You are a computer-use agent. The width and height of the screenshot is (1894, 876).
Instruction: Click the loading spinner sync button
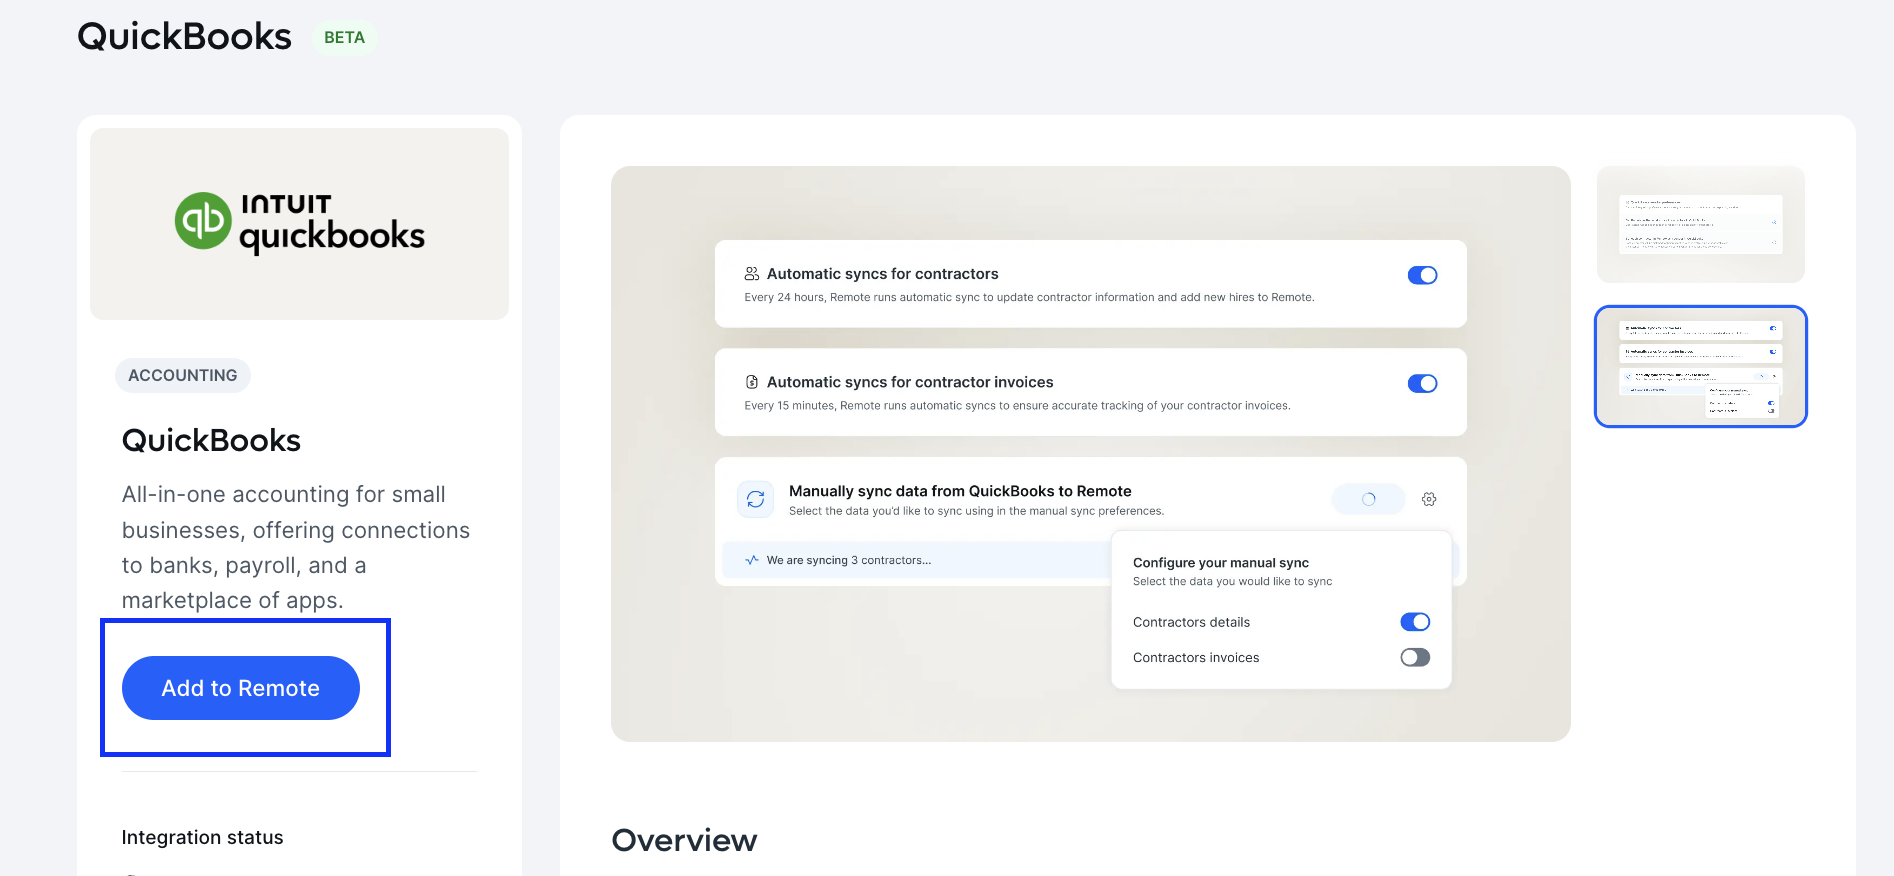click(1368, 499)
